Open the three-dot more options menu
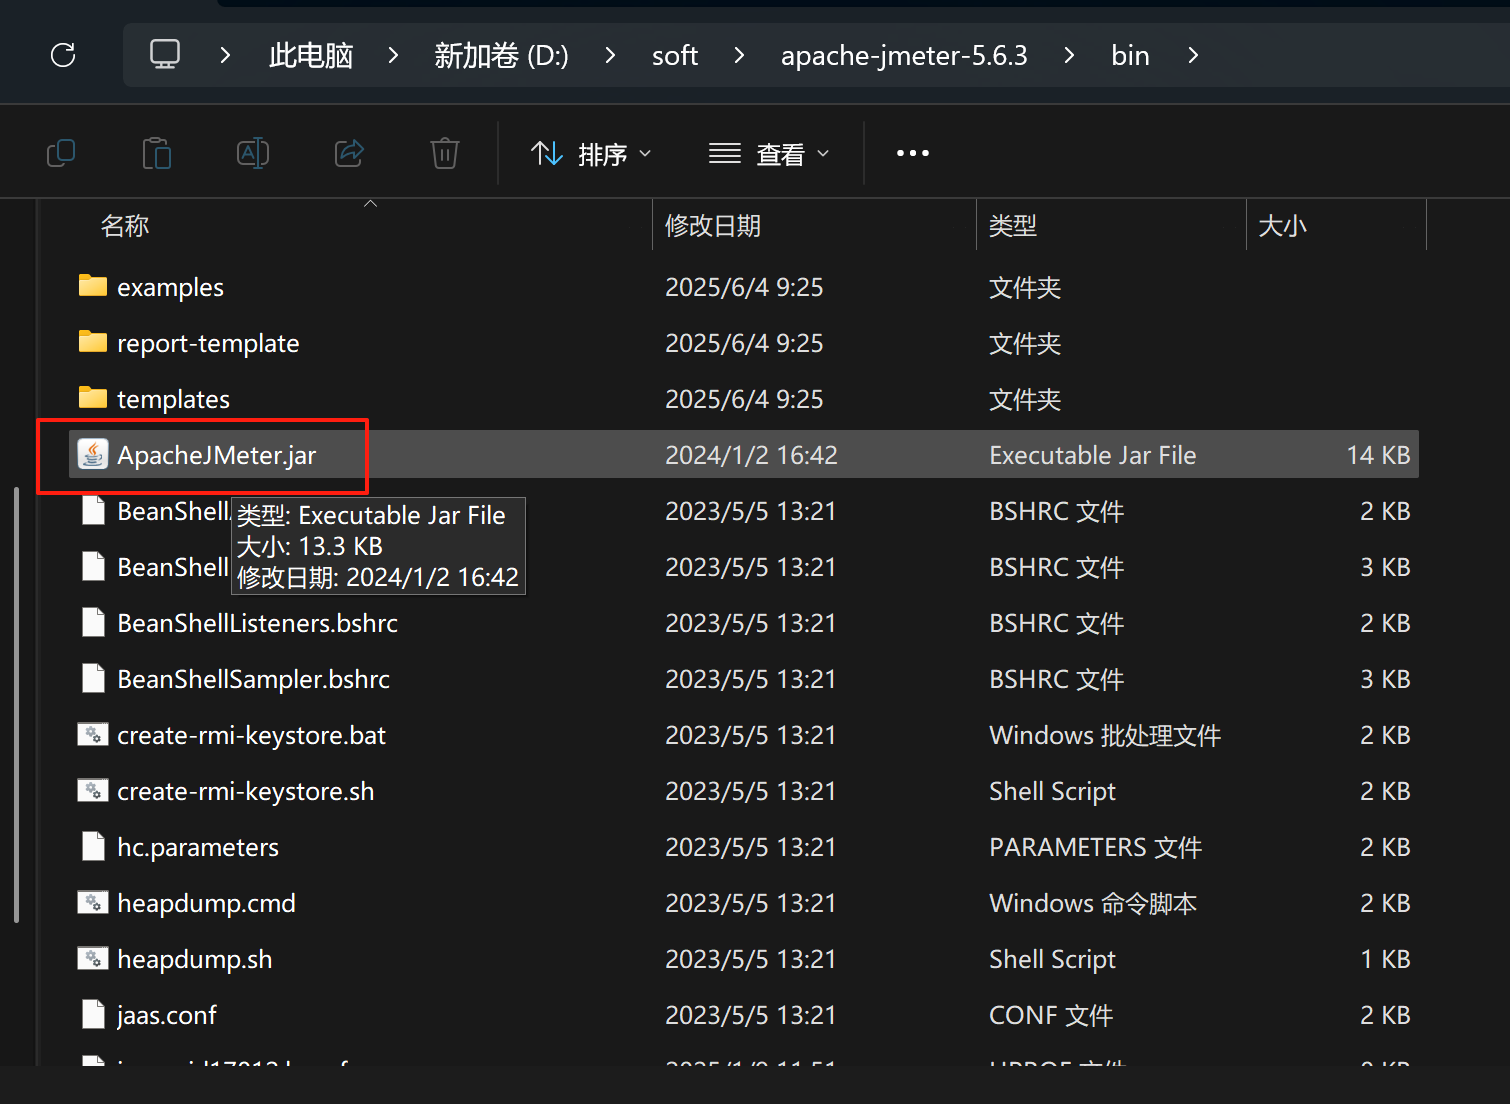 pos(913,153)
